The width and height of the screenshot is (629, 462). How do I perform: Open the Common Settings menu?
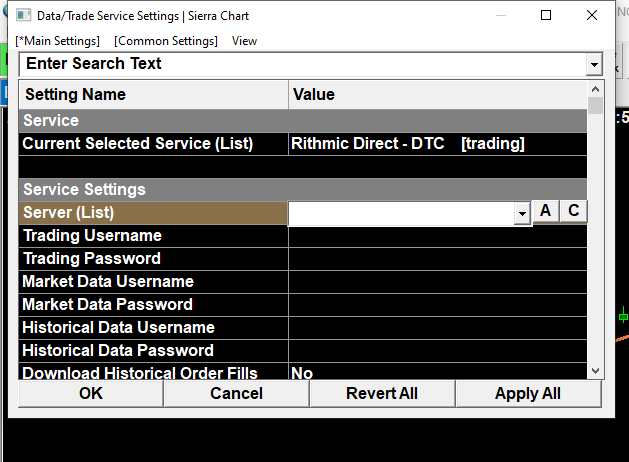coord(166,41)
